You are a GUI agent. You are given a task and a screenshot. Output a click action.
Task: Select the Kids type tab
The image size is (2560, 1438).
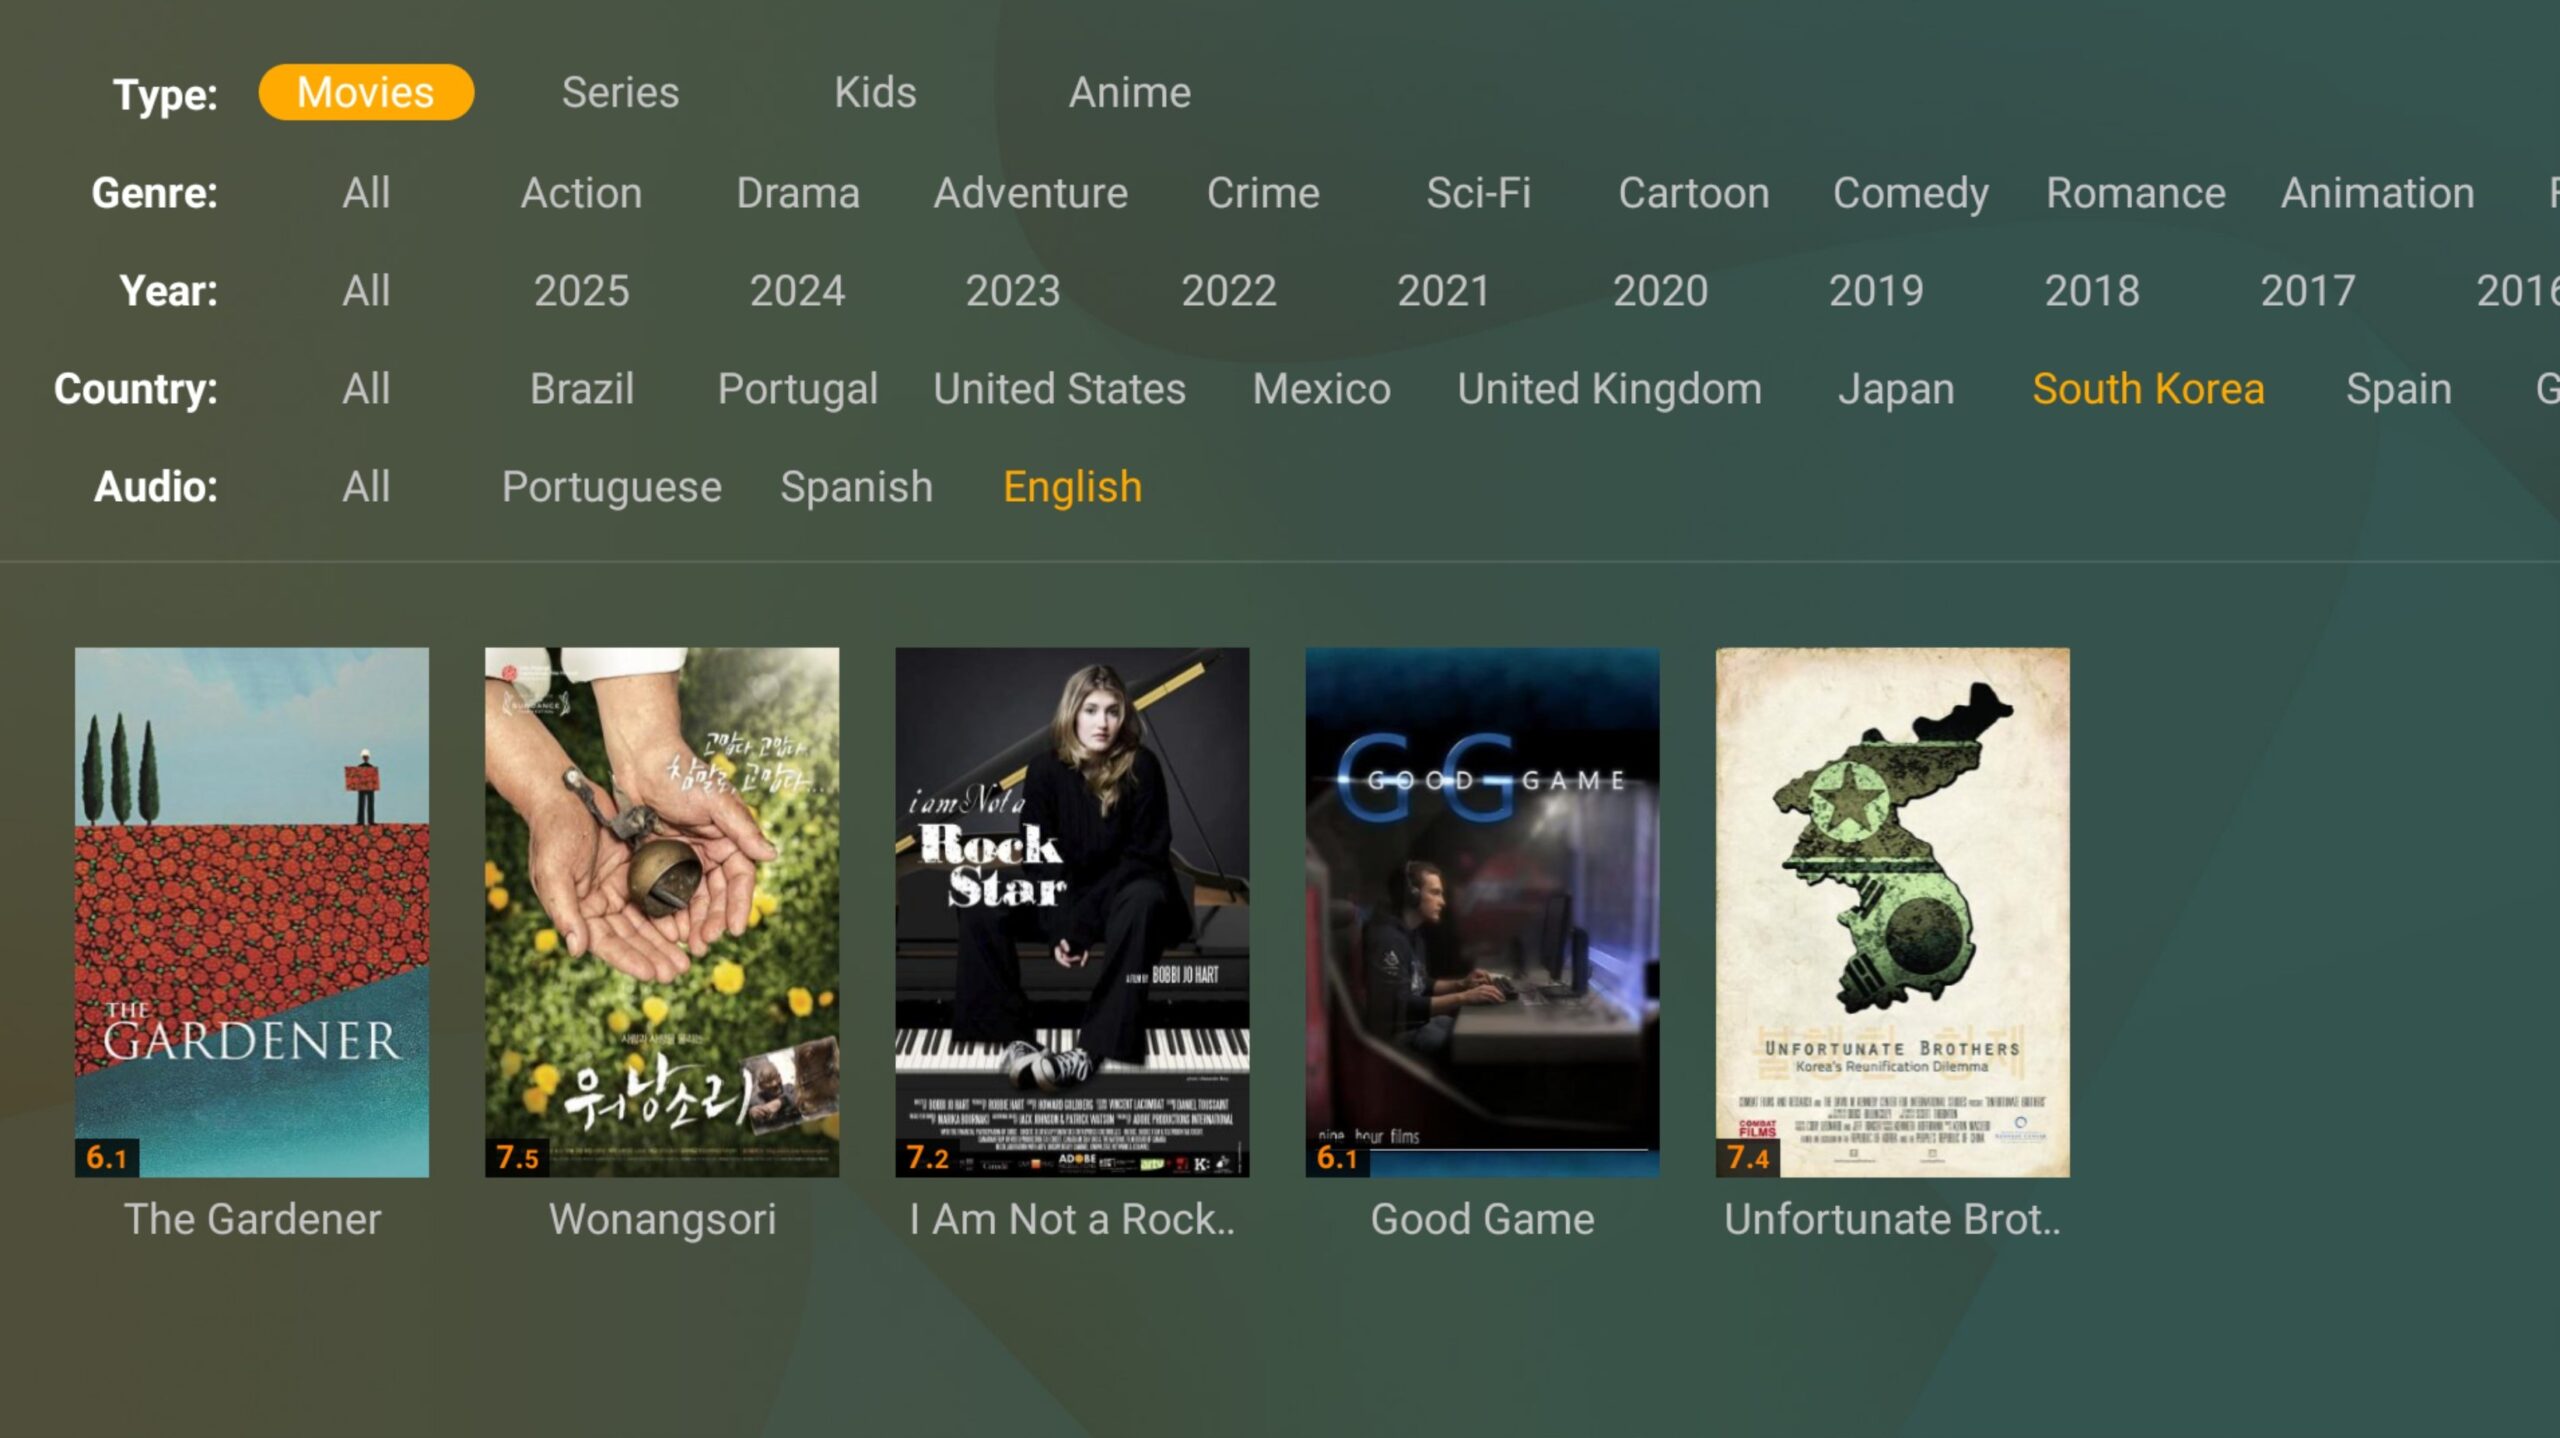tap(875, 92)
